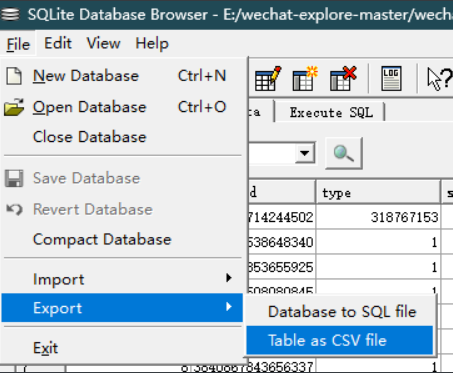Open the table selection dropdown arrow
The height and width of the screenshot is (373, 453).
click(305, 153)
